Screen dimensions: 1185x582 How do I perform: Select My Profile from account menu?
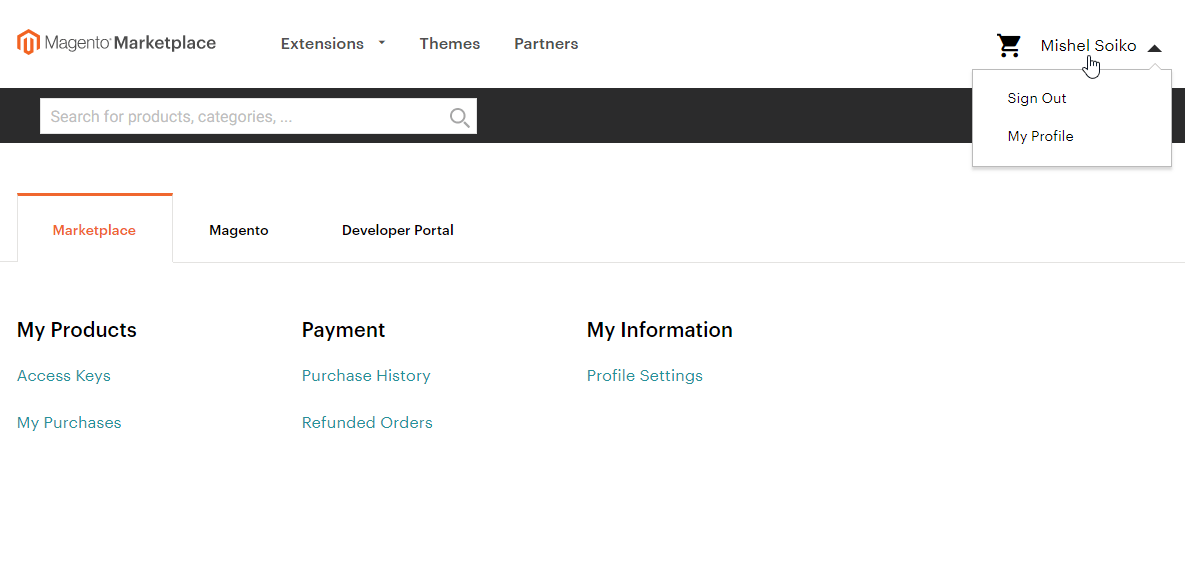(1041, 136)
